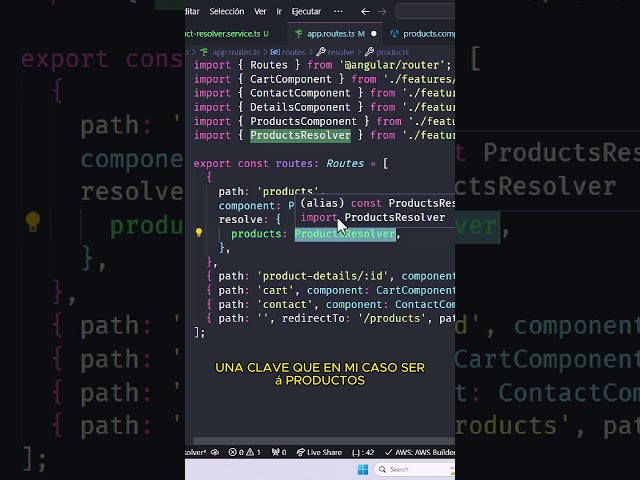This screenshot has height=480, width=640.
Task: Click the 'contact' path string
Action: click(284, 304)
